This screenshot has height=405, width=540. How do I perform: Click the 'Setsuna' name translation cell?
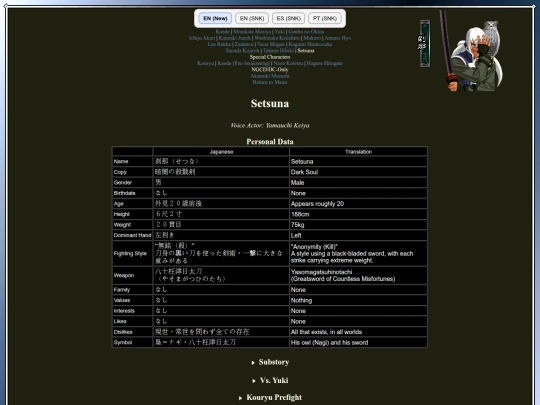[x=359, y=161]
